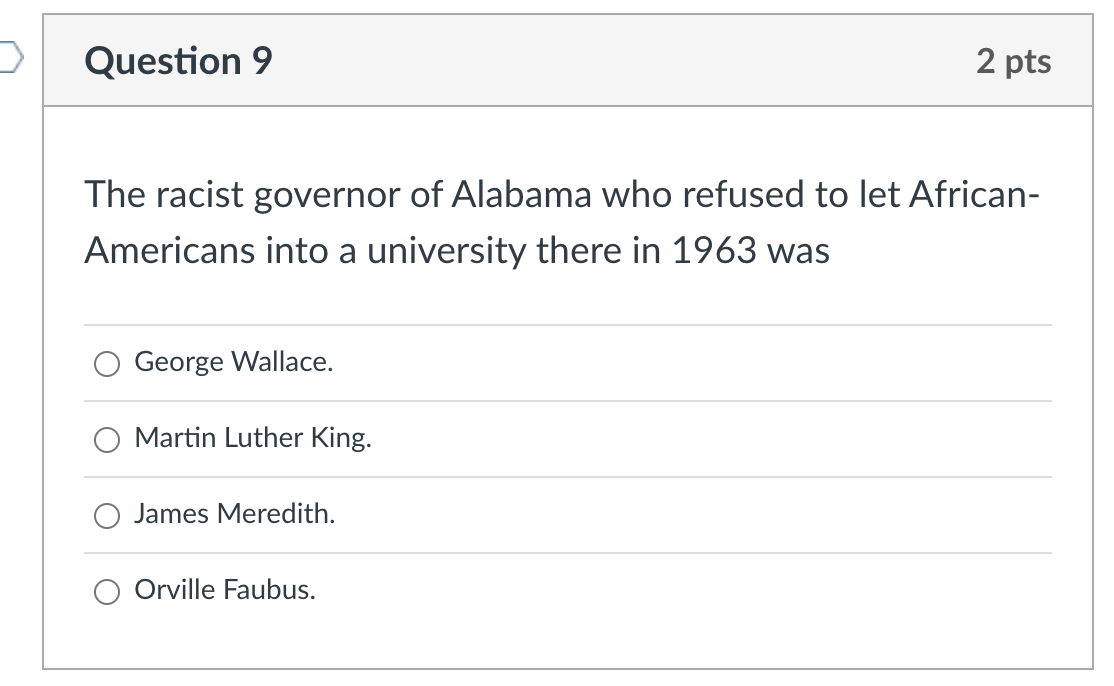
Task: Choose the Martin Luther King radio option
Action: 107,440
